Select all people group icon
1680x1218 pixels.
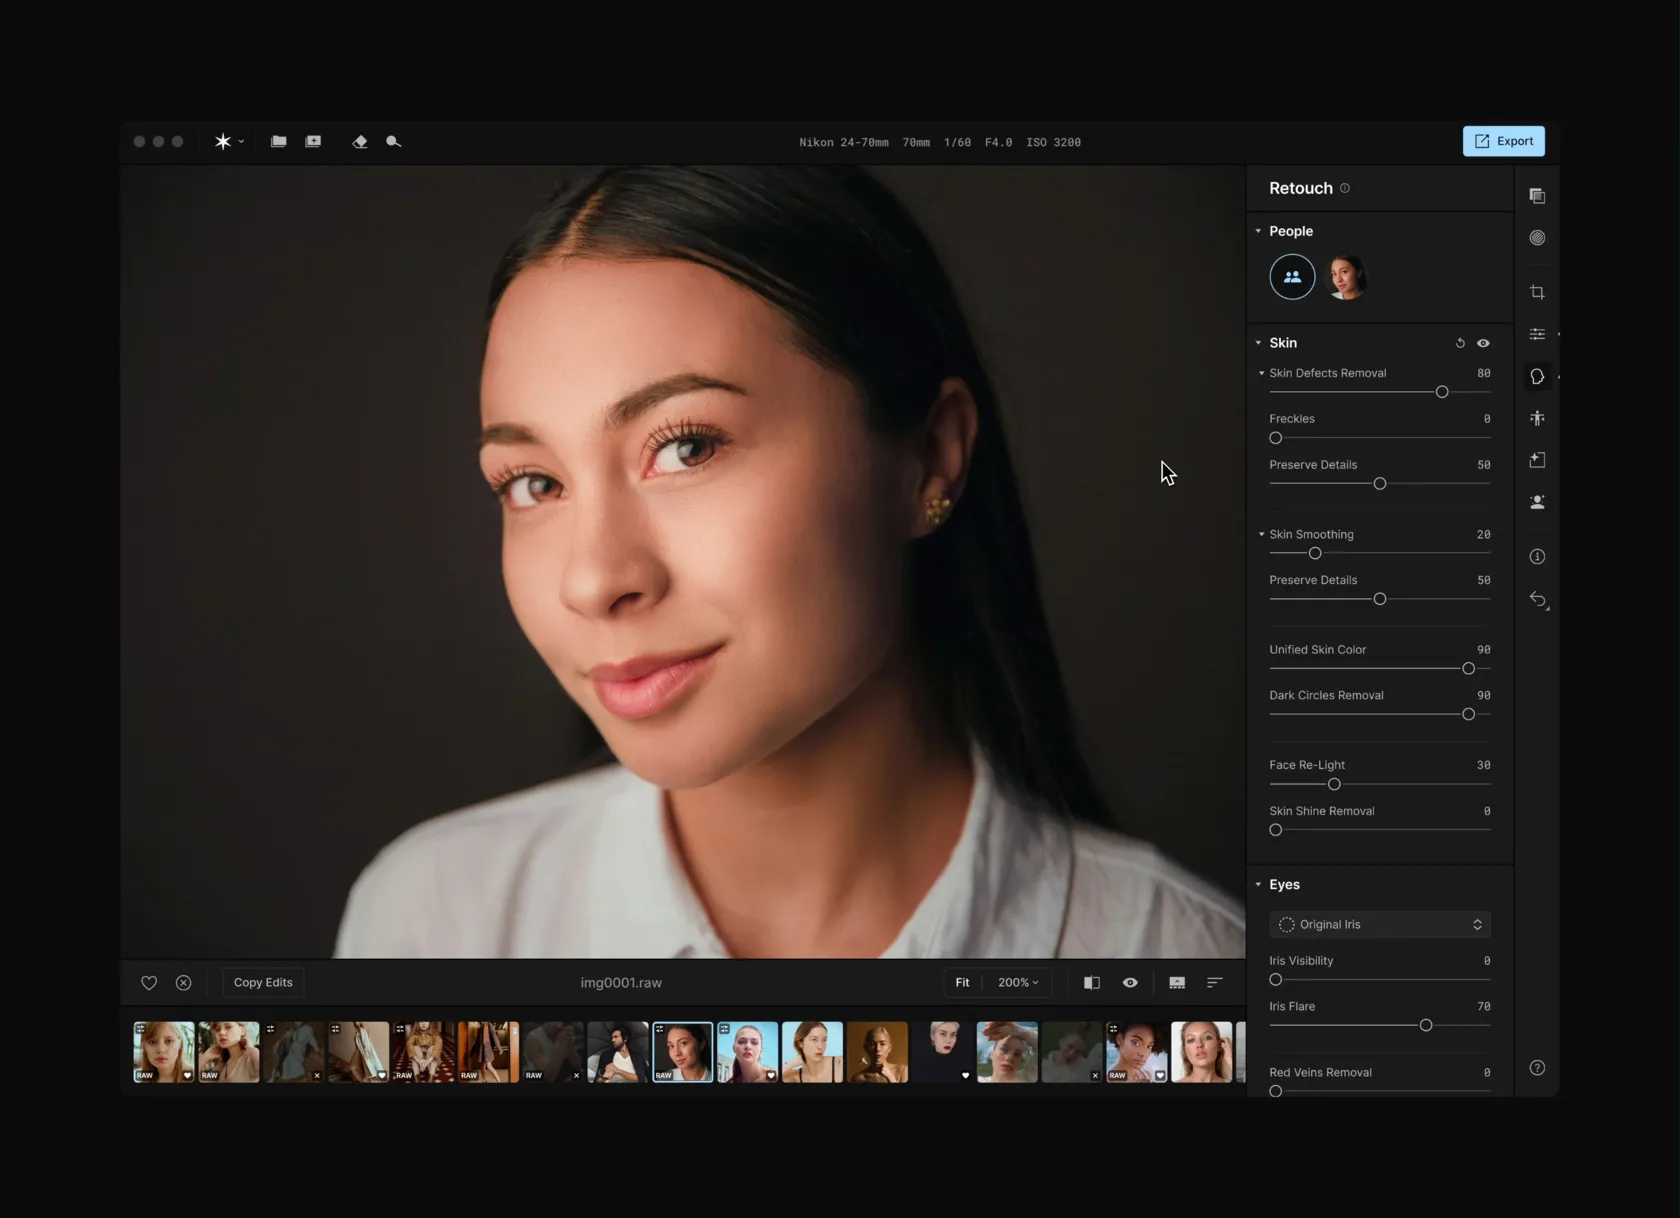1292,277
